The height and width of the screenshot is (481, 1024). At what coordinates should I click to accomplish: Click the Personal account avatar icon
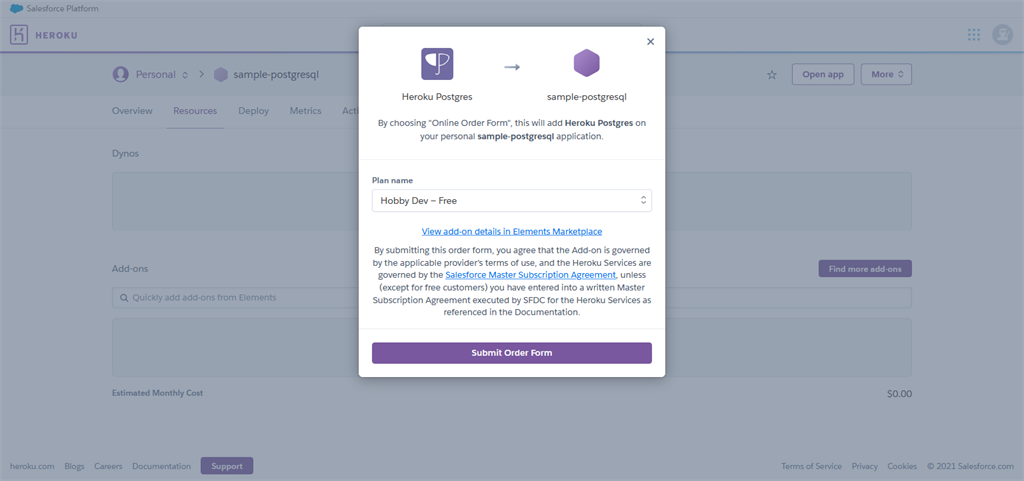120,74
